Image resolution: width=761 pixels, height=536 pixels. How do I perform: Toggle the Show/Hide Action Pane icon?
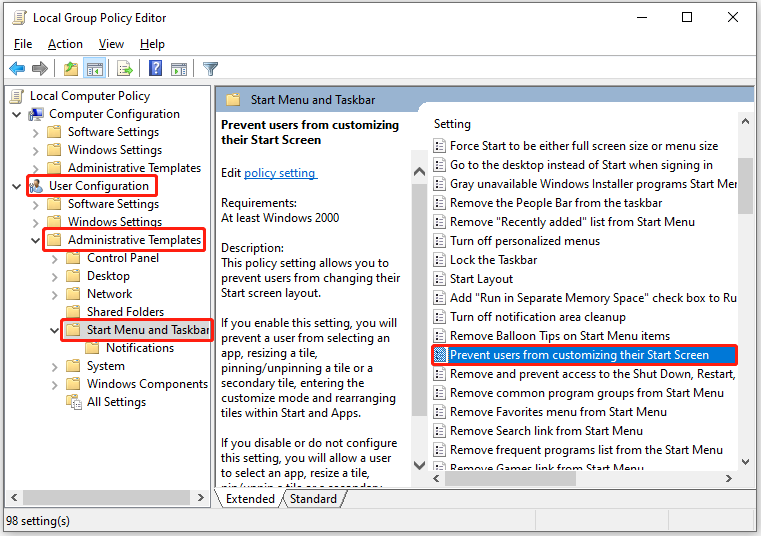point(179,69)
